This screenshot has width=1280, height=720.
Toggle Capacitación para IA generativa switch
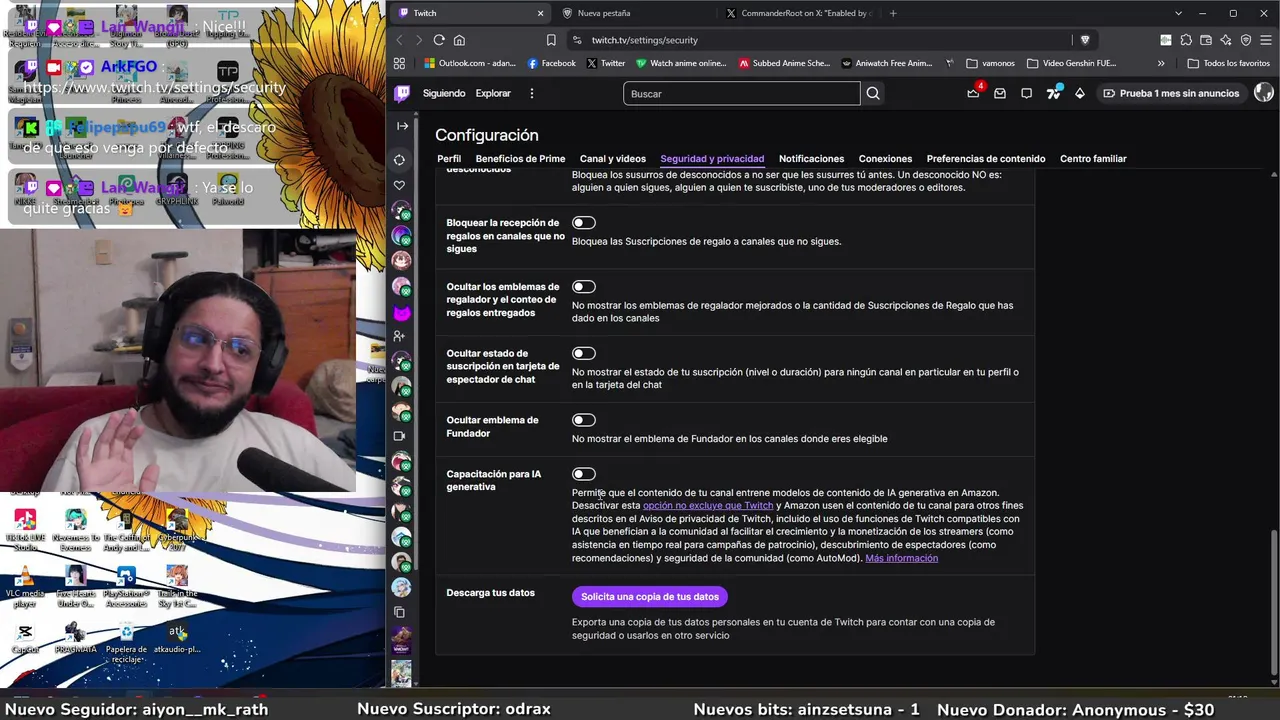coord(584,474)
